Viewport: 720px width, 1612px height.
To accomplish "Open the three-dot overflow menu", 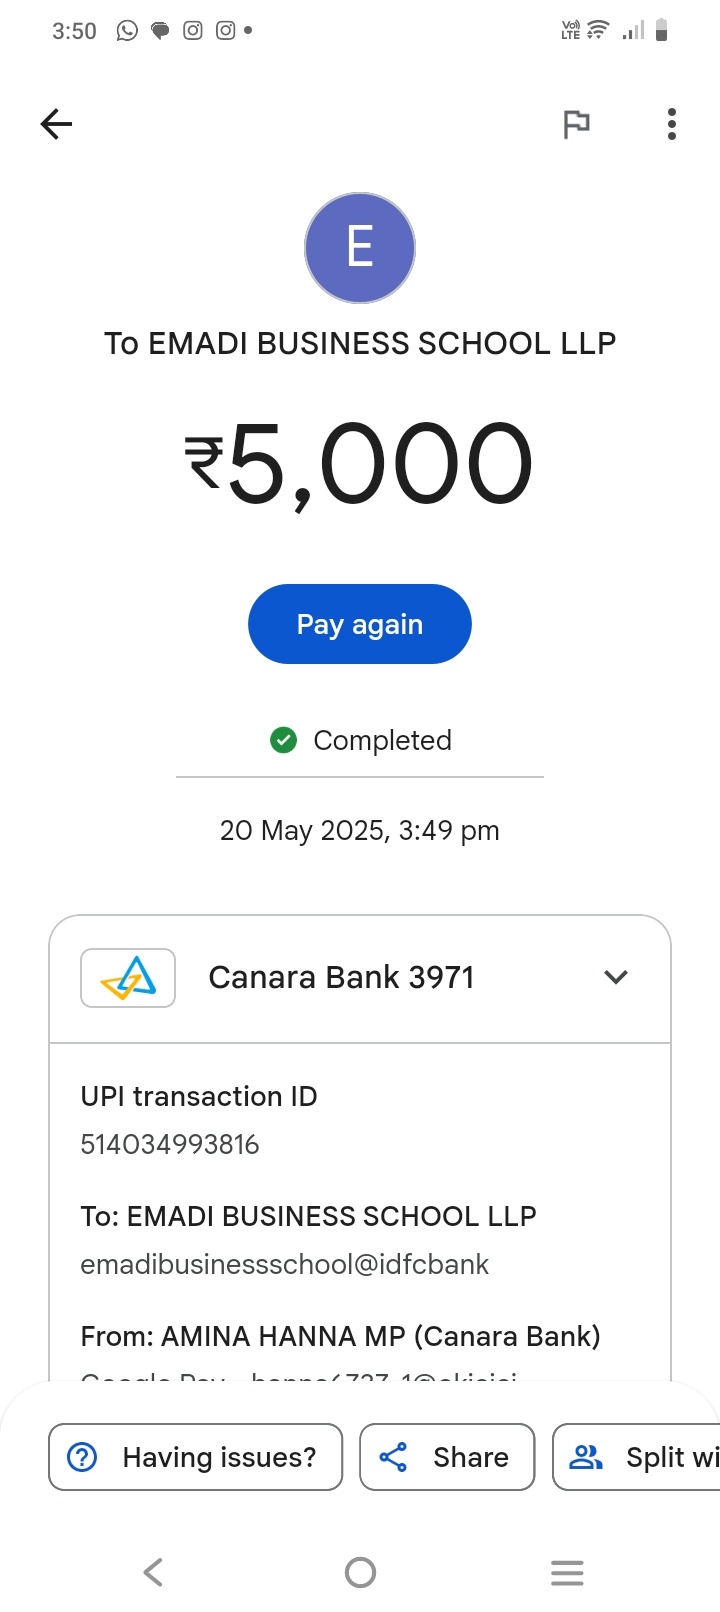I will coord(672,124).
